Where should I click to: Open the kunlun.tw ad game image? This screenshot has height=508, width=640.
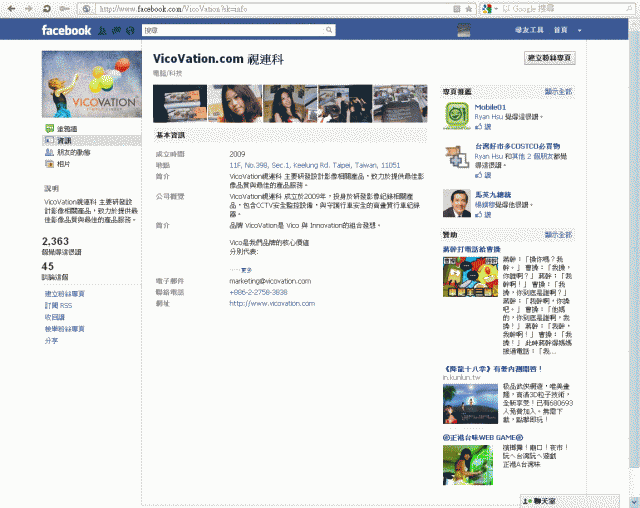[470, 404]
